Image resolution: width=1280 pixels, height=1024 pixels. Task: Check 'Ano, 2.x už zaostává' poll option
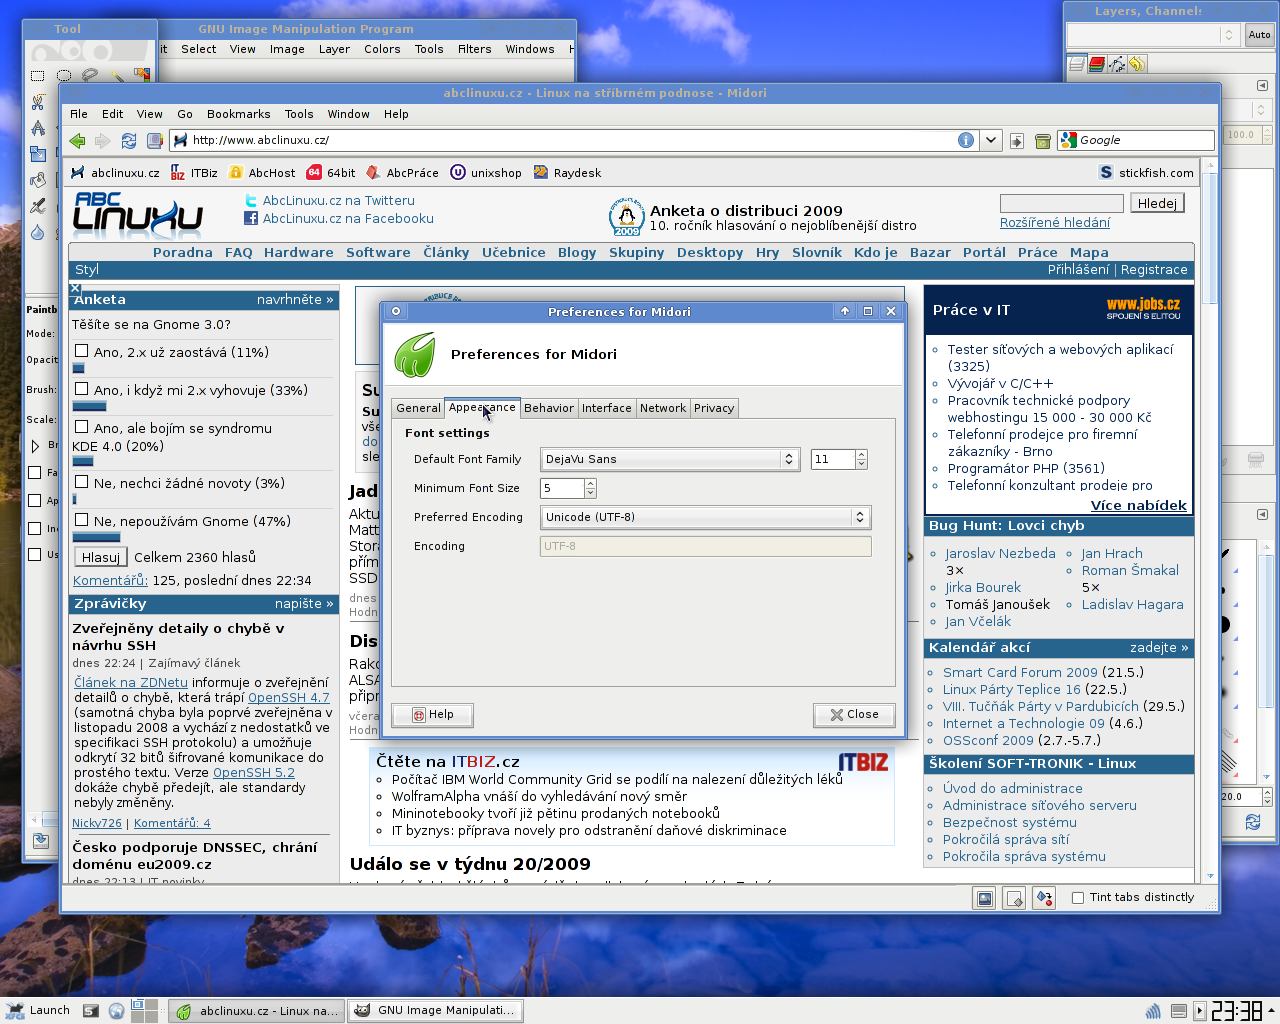point(81,351)
